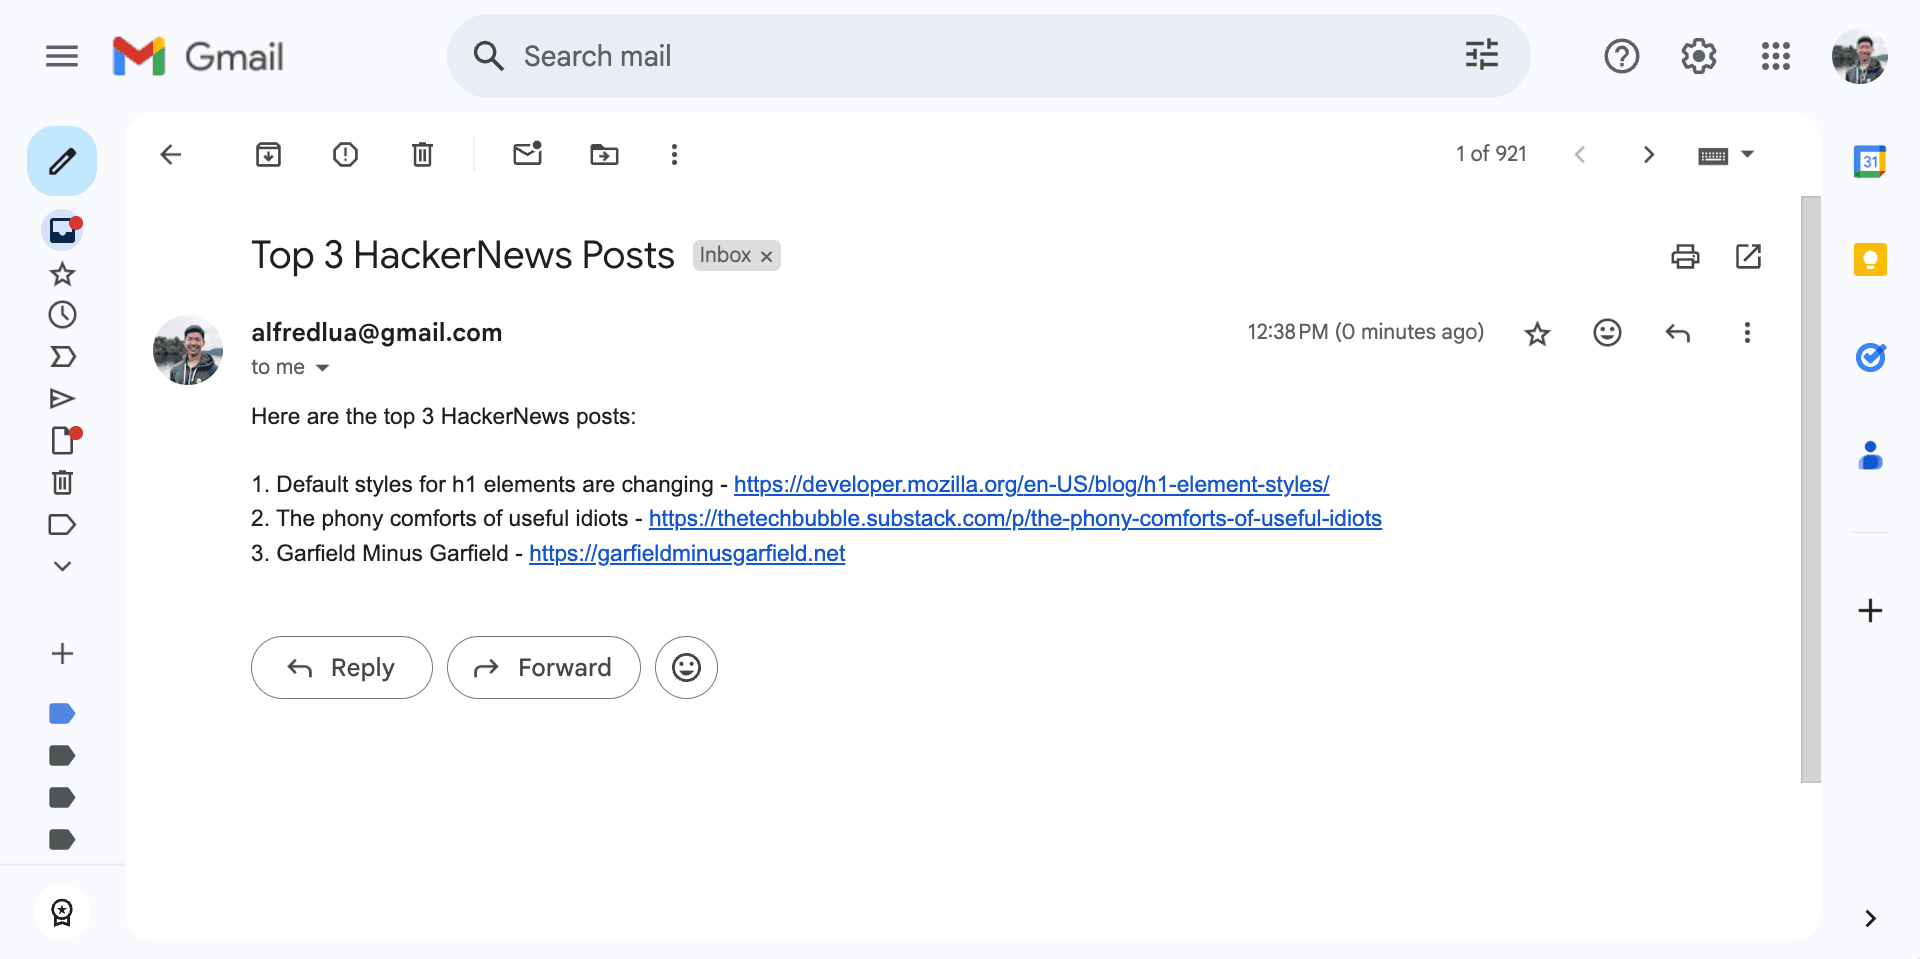The height and width of the screenshot is (959, 1920).
Task: Open Important mail in sidebar
Action: tap(62, 357)
